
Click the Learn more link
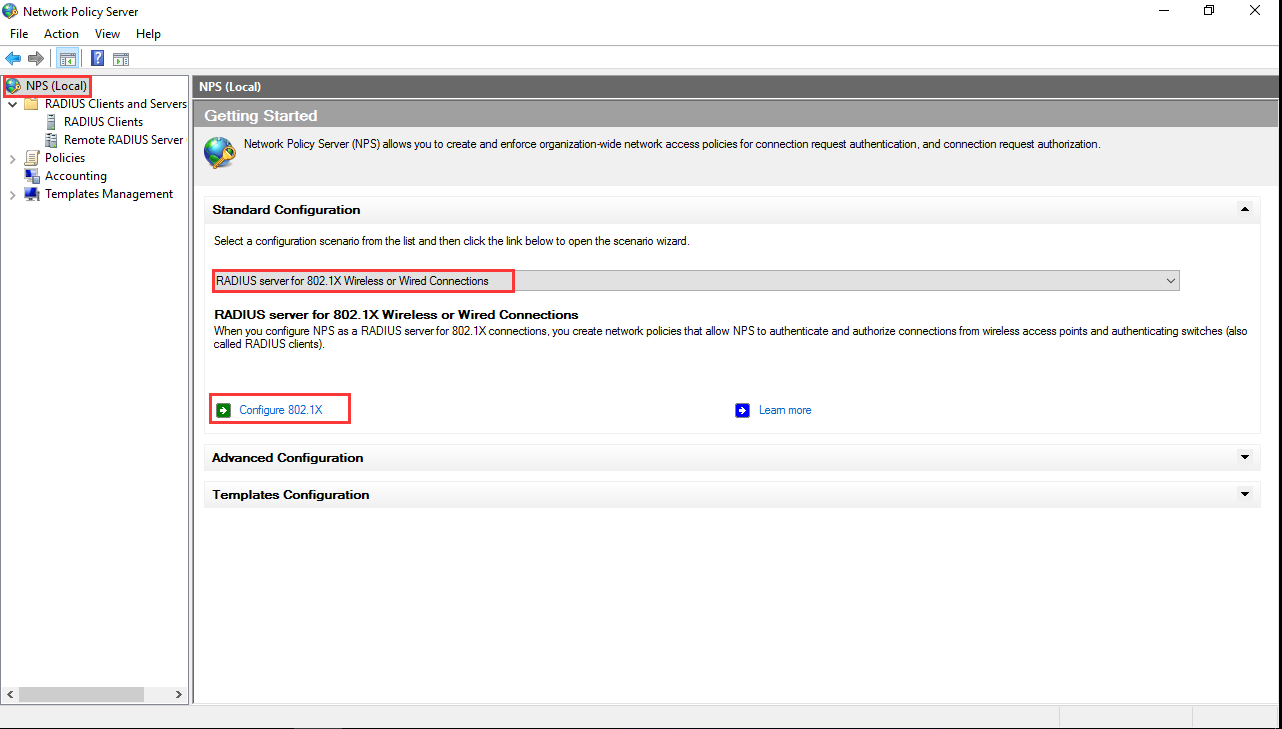point(785,410)
